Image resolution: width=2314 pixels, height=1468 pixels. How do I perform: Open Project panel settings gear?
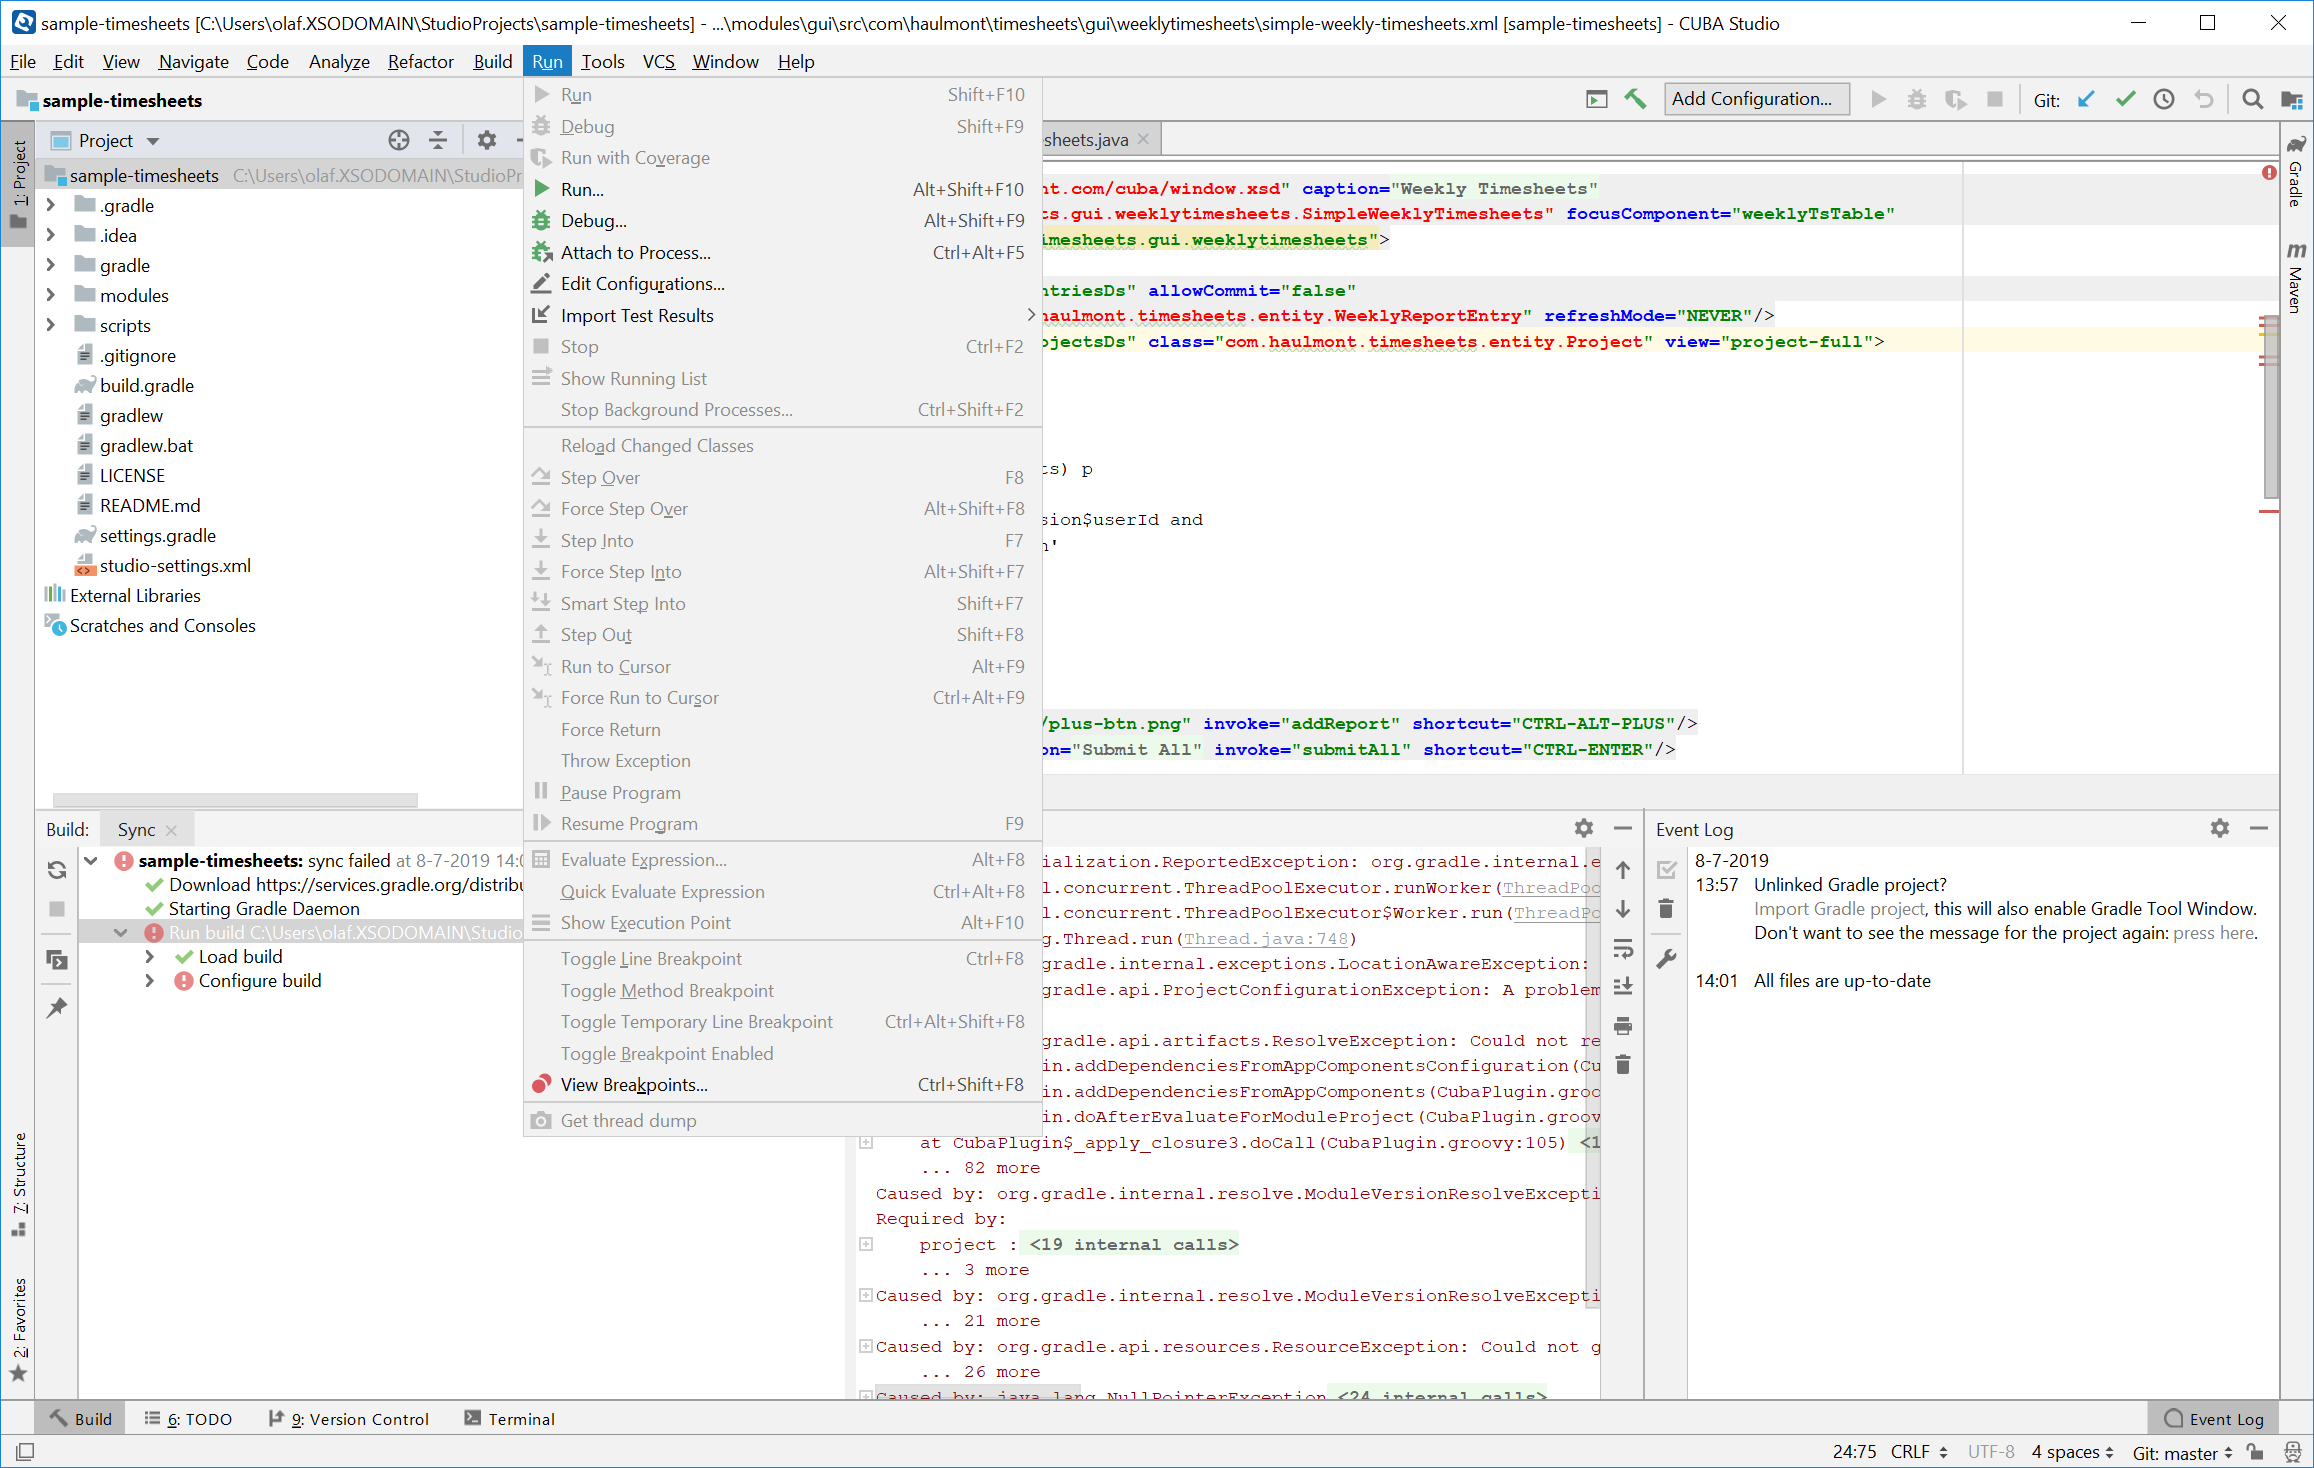point(487,140)
